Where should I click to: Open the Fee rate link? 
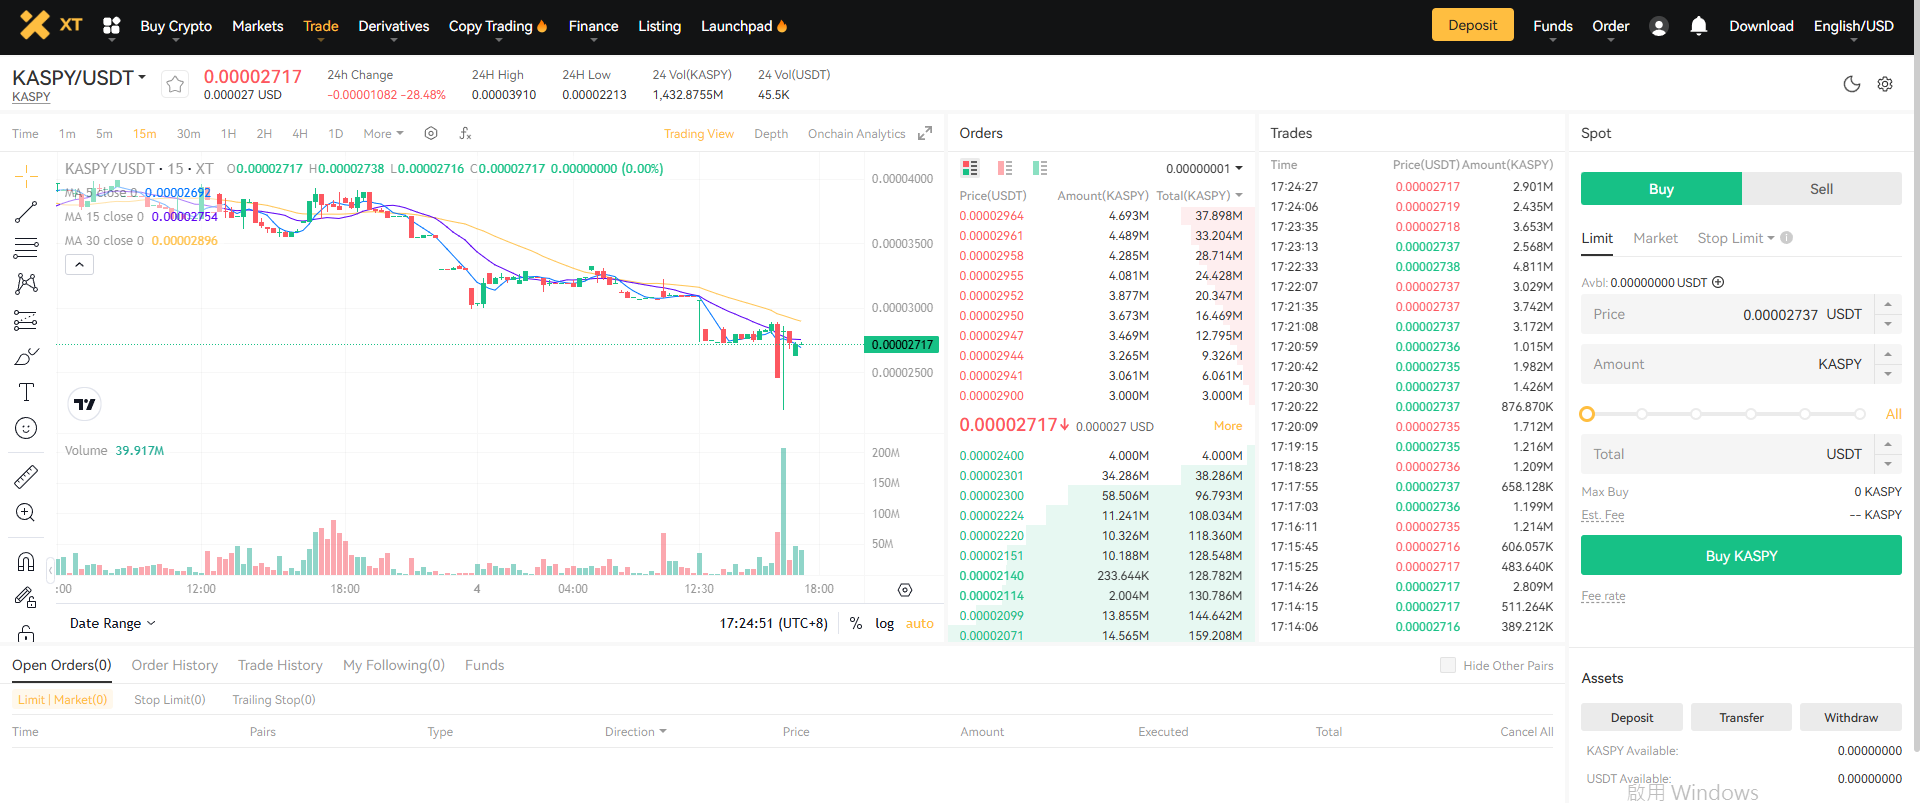[x=1603, y=596]
